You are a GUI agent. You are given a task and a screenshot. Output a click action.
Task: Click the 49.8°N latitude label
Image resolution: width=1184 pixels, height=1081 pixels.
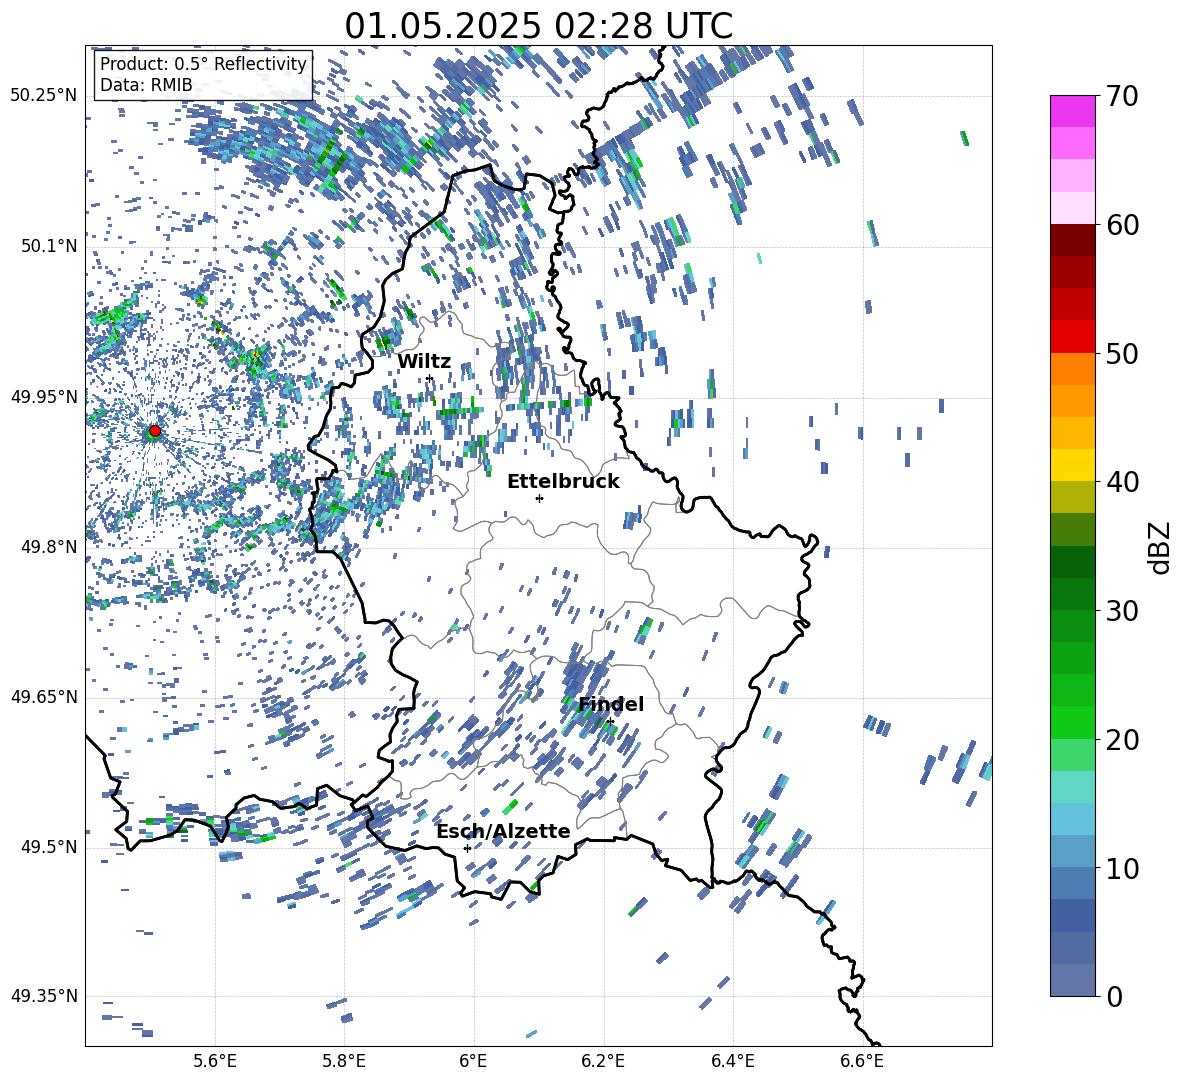pyautogui.click(x=50, y=547)
